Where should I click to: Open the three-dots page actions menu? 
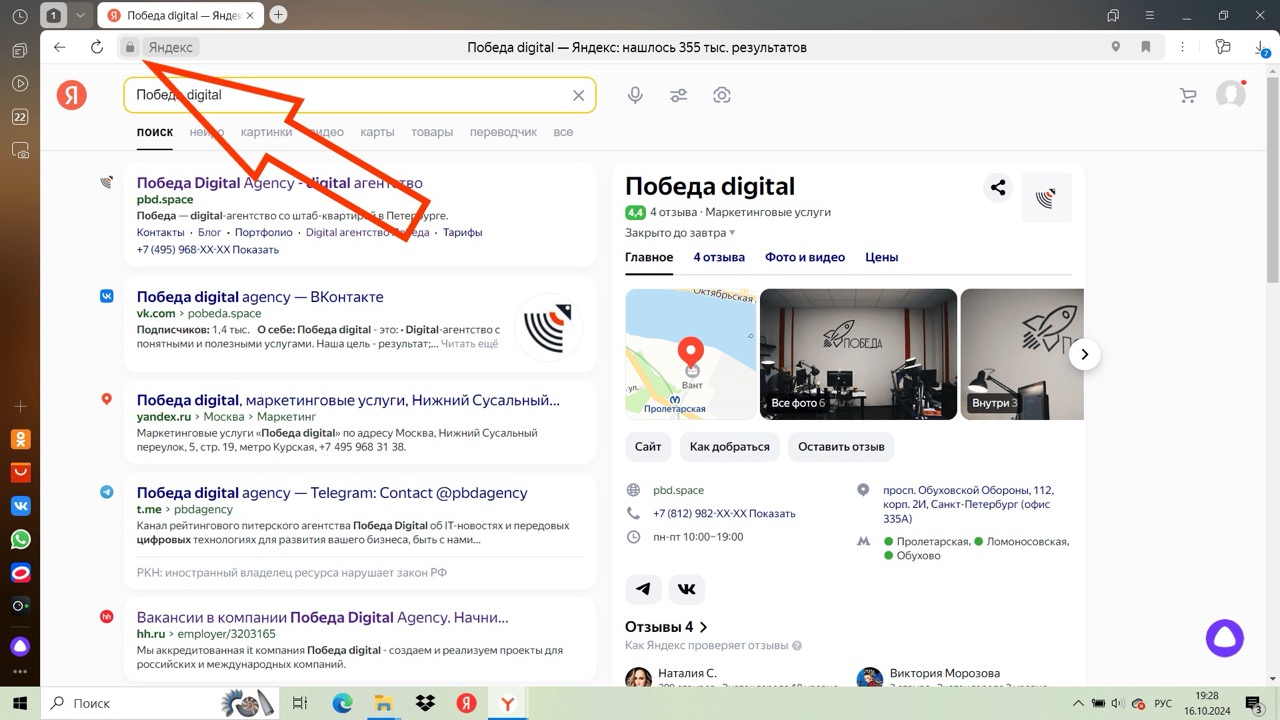point(1182,47)
